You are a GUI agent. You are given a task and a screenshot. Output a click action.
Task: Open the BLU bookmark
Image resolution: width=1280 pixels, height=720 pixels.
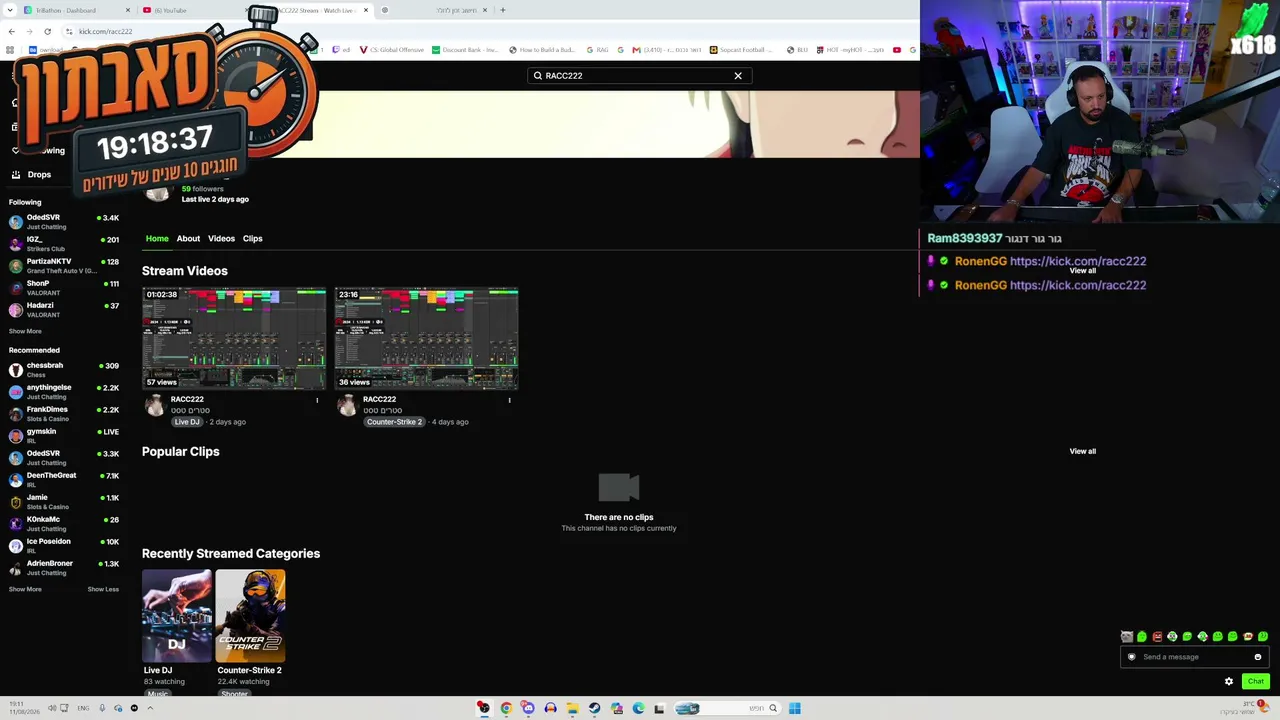click(797, 49)
